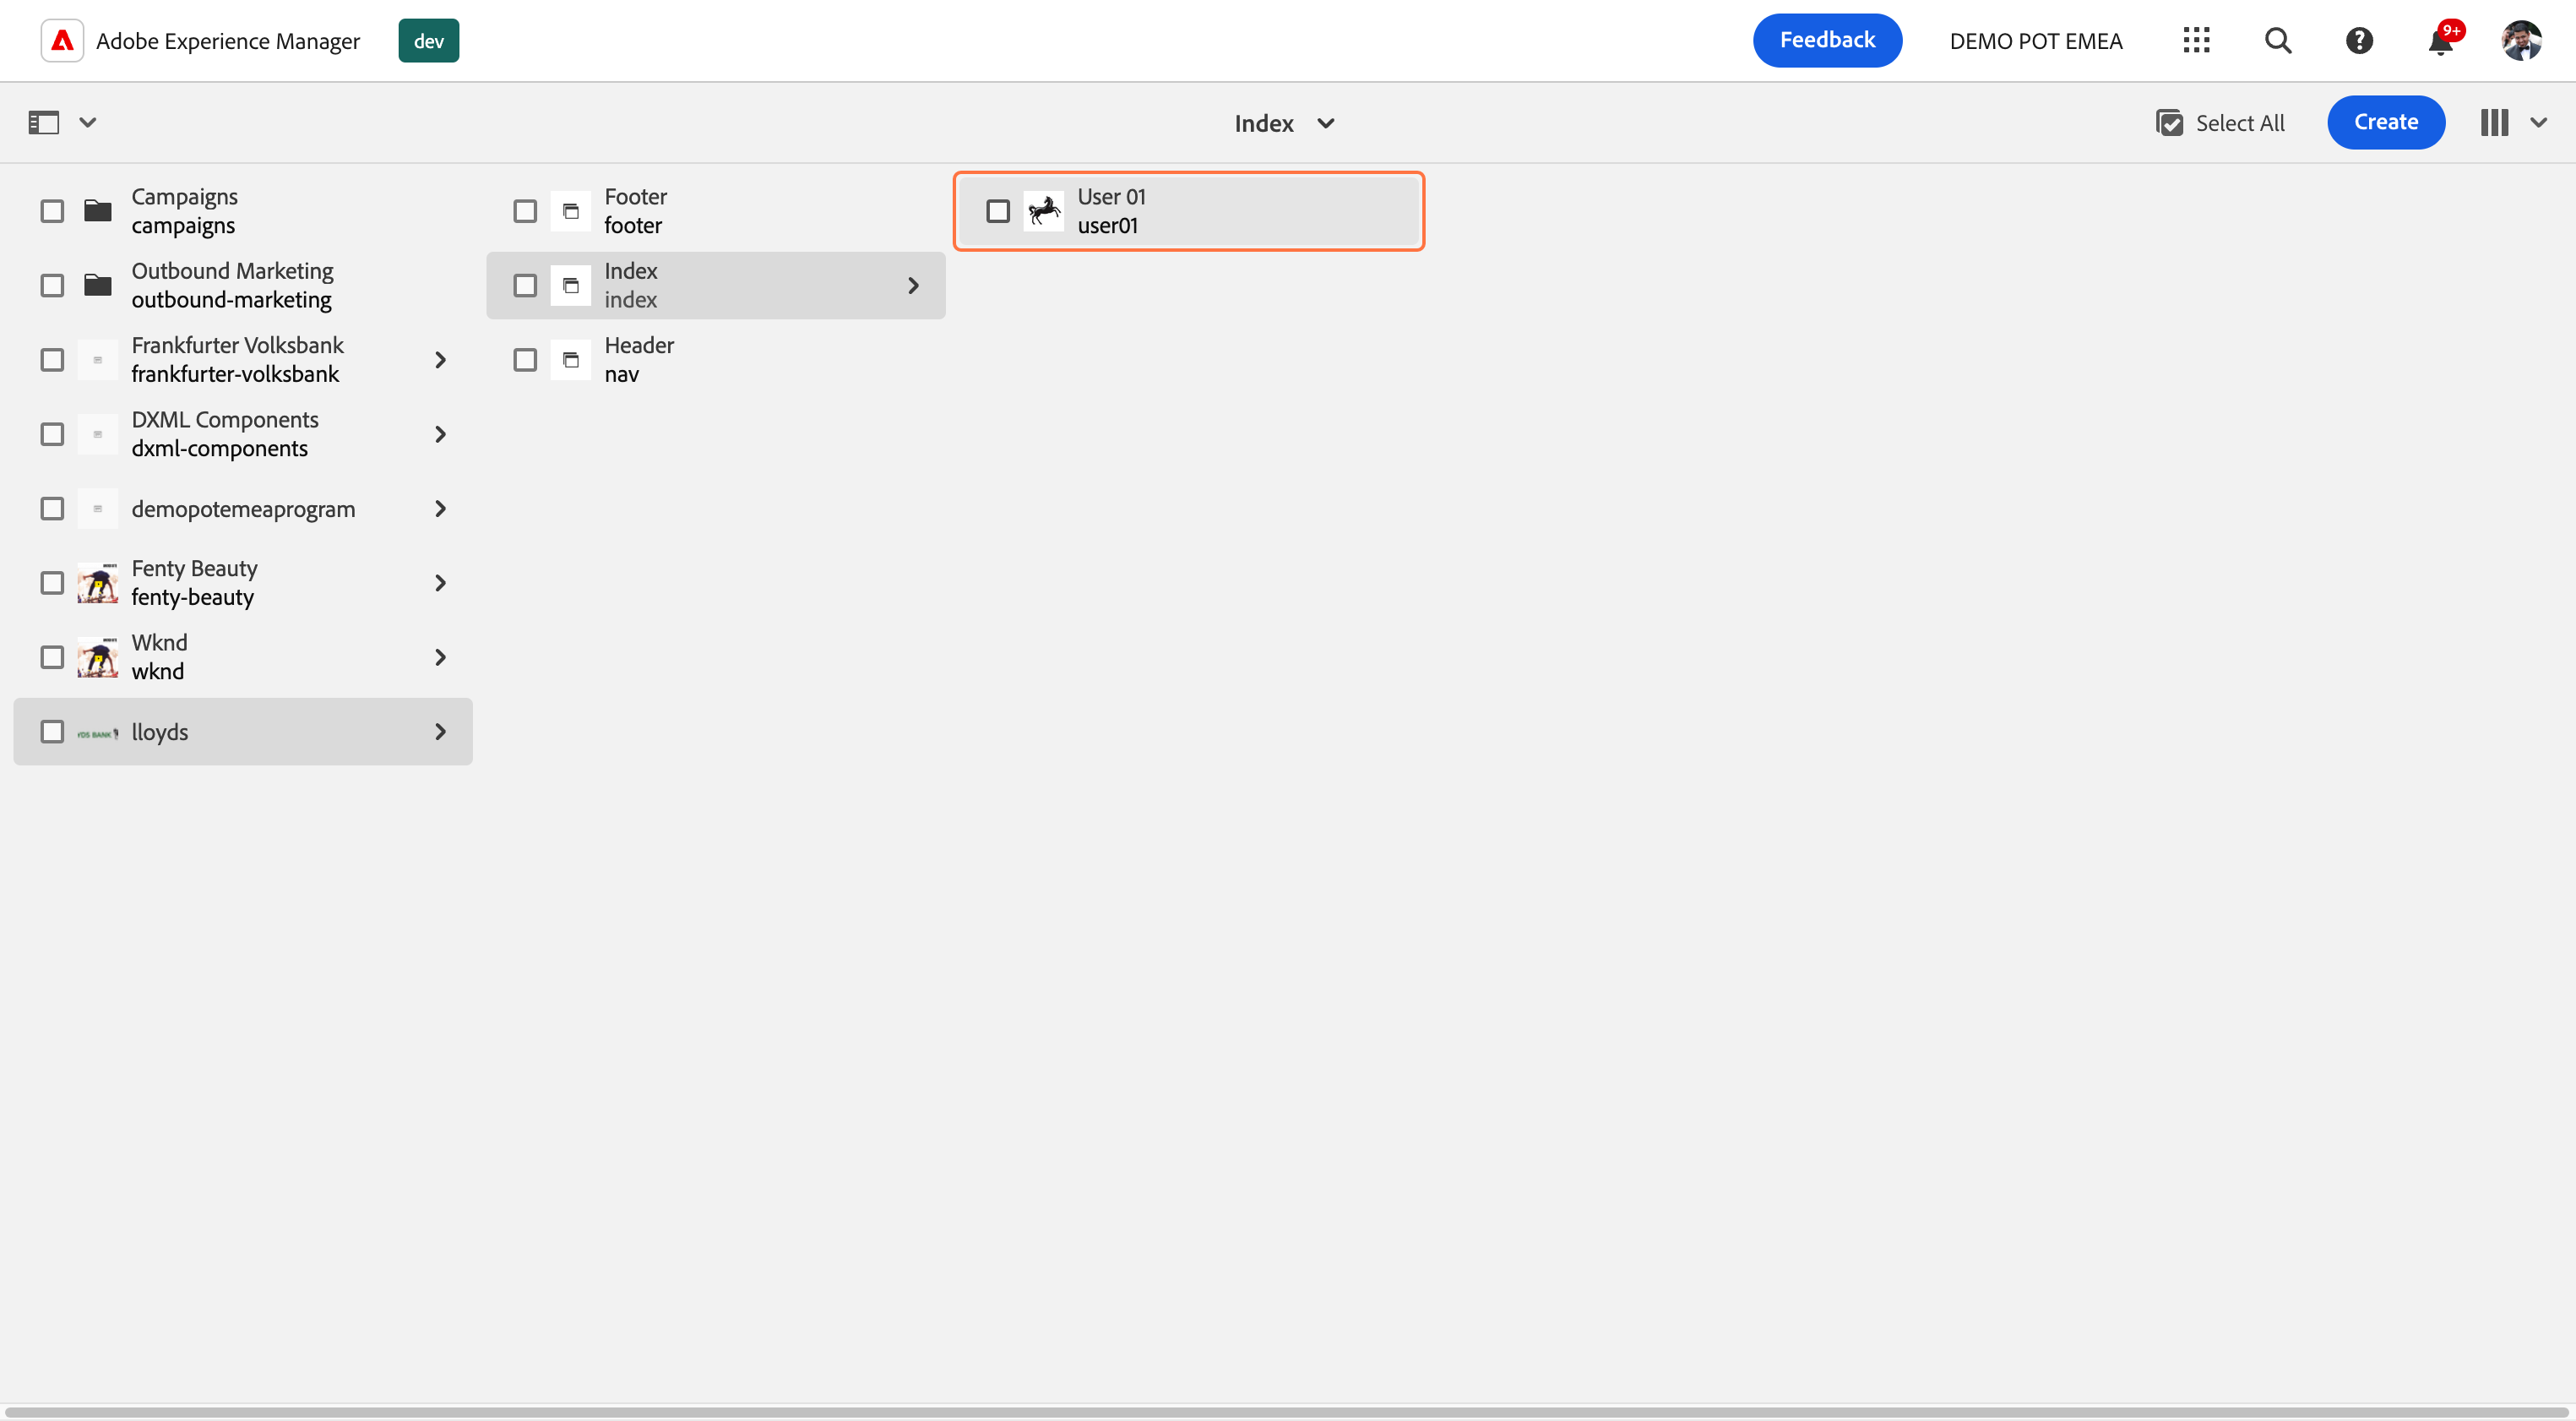Click the Outbound Marketing folder icon
Image resolution: width=2576 pixels, height=1421 pixels.
[97, 285]
